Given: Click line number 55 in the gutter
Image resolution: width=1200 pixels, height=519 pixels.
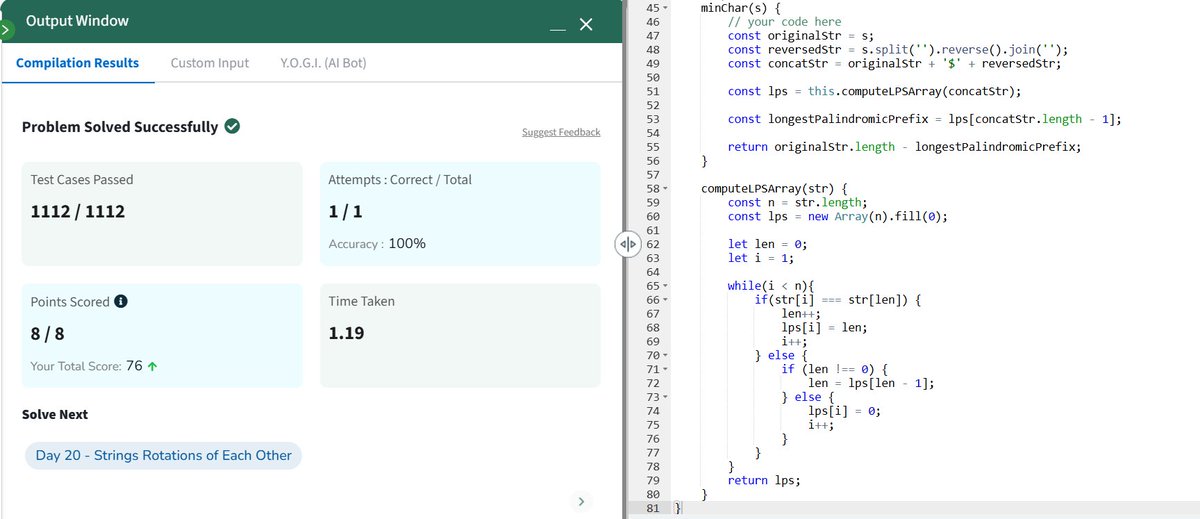Looking at the screenshot, I should [654, 147].
